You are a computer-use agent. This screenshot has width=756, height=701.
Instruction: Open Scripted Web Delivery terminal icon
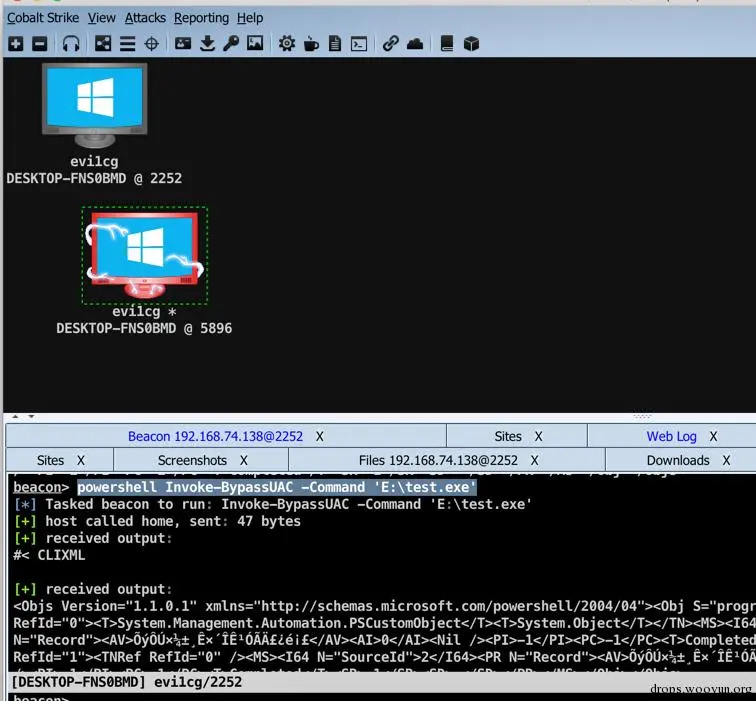click(359, 44)
